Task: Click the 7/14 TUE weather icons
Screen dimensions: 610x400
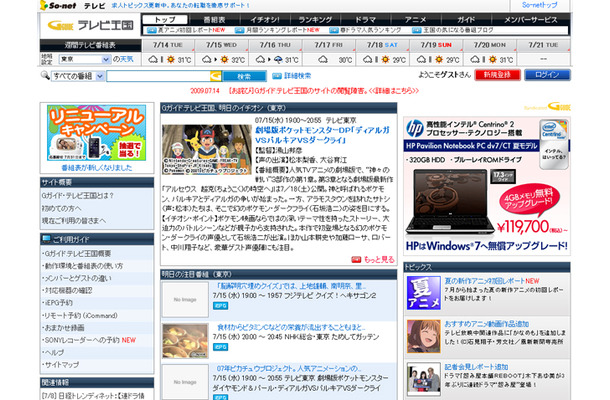Action: [162, 60]
